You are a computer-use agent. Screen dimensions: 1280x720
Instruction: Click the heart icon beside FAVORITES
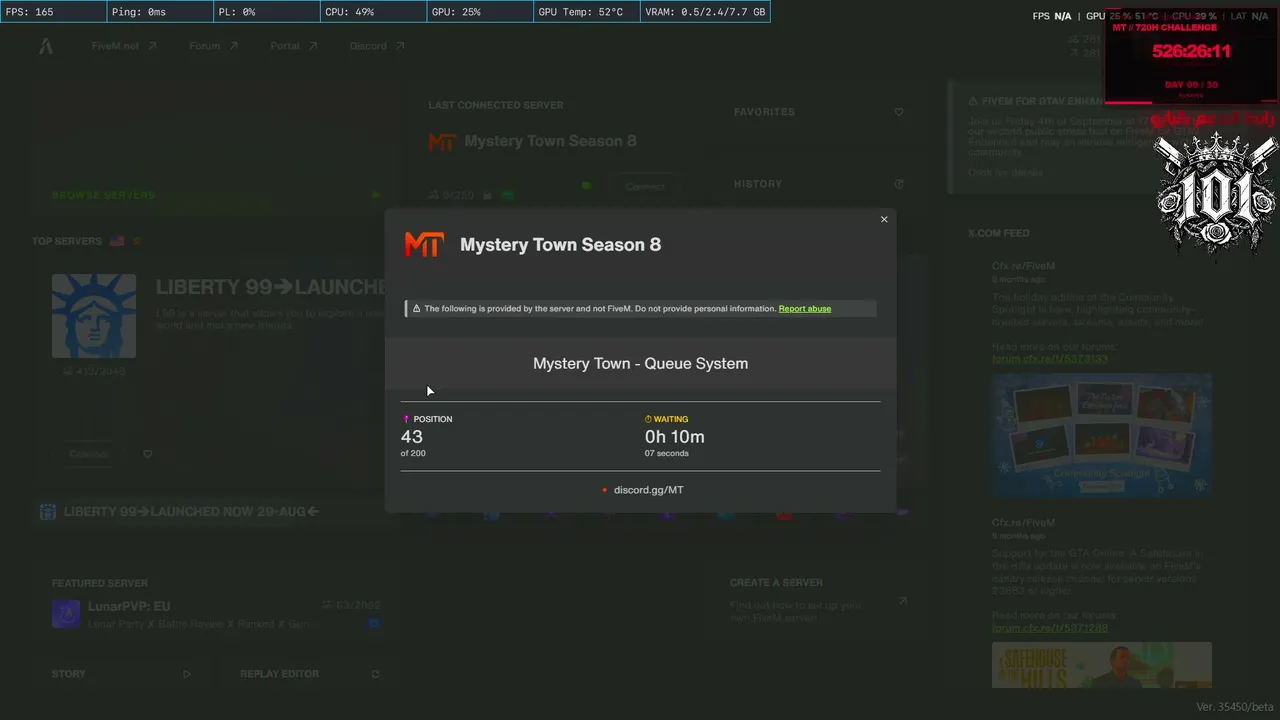[899, 112]
